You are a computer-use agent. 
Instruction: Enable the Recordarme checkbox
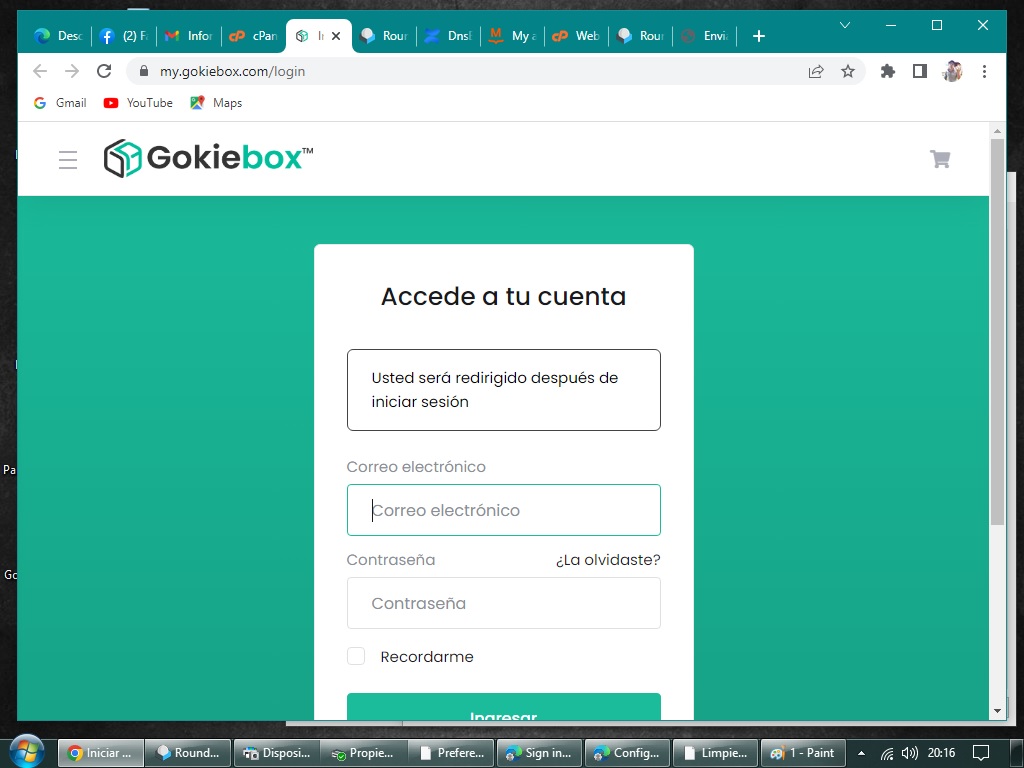pos(356,656)
